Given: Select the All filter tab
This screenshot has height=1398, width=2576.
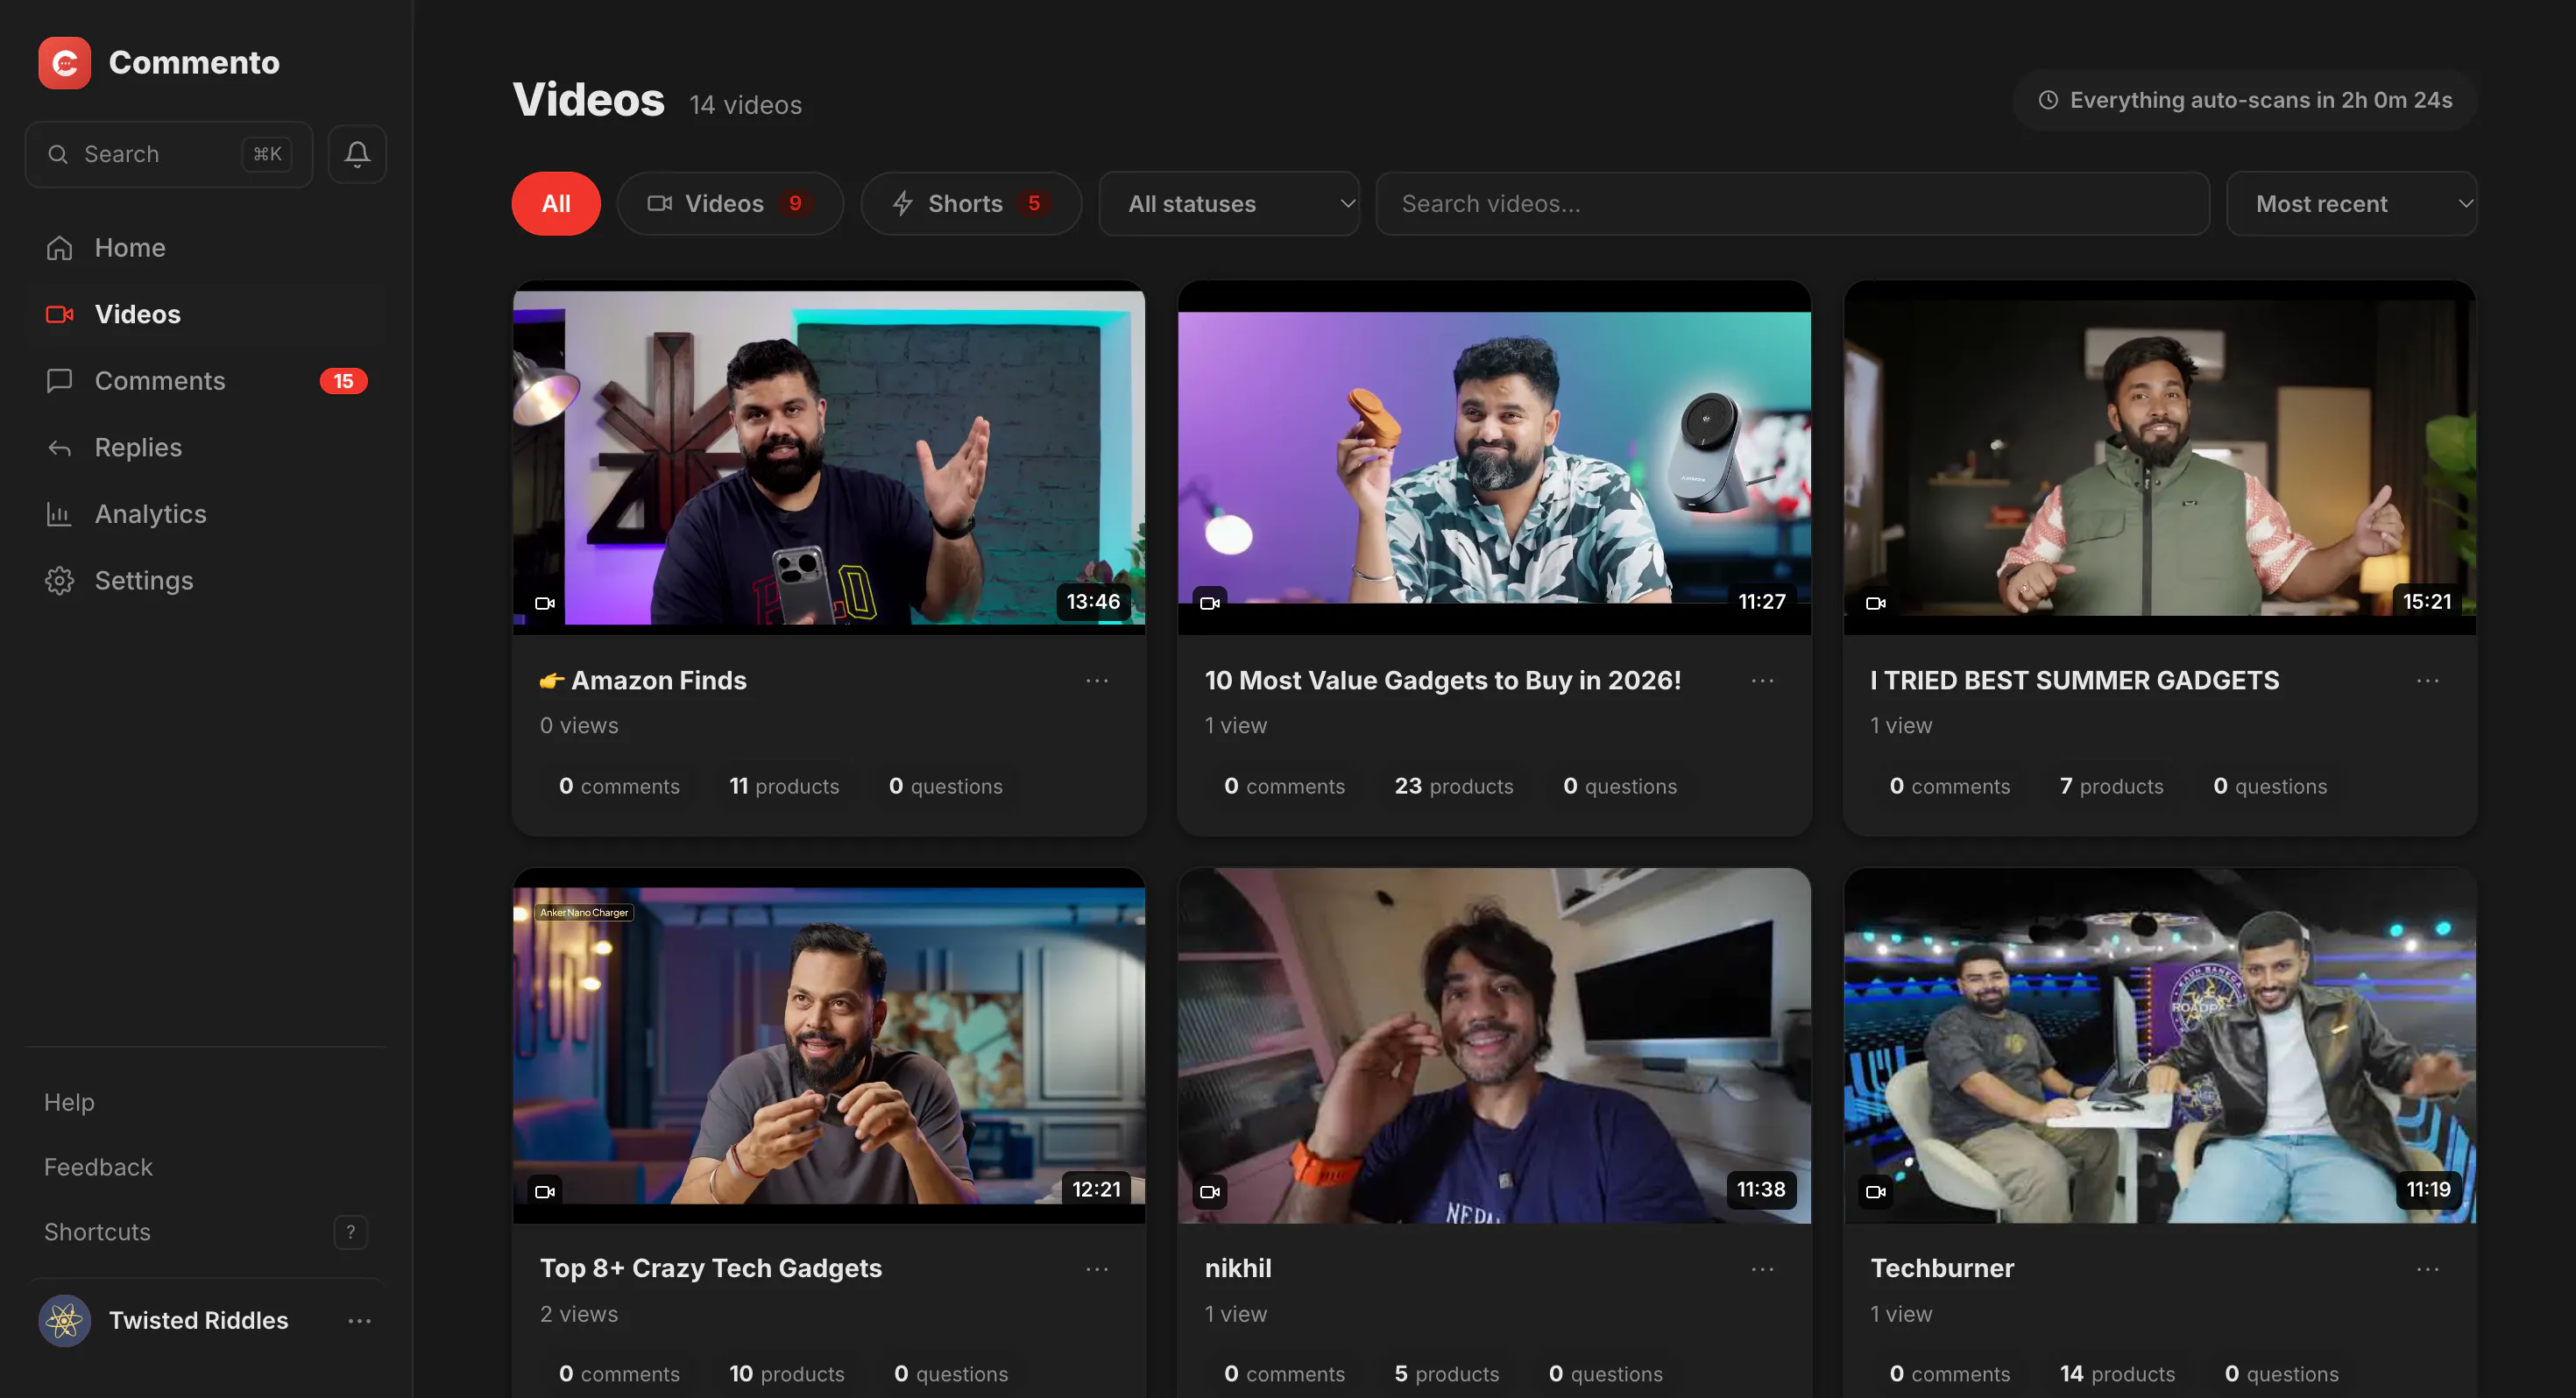Looking at the screenshot, I should [x=556, y=204].
